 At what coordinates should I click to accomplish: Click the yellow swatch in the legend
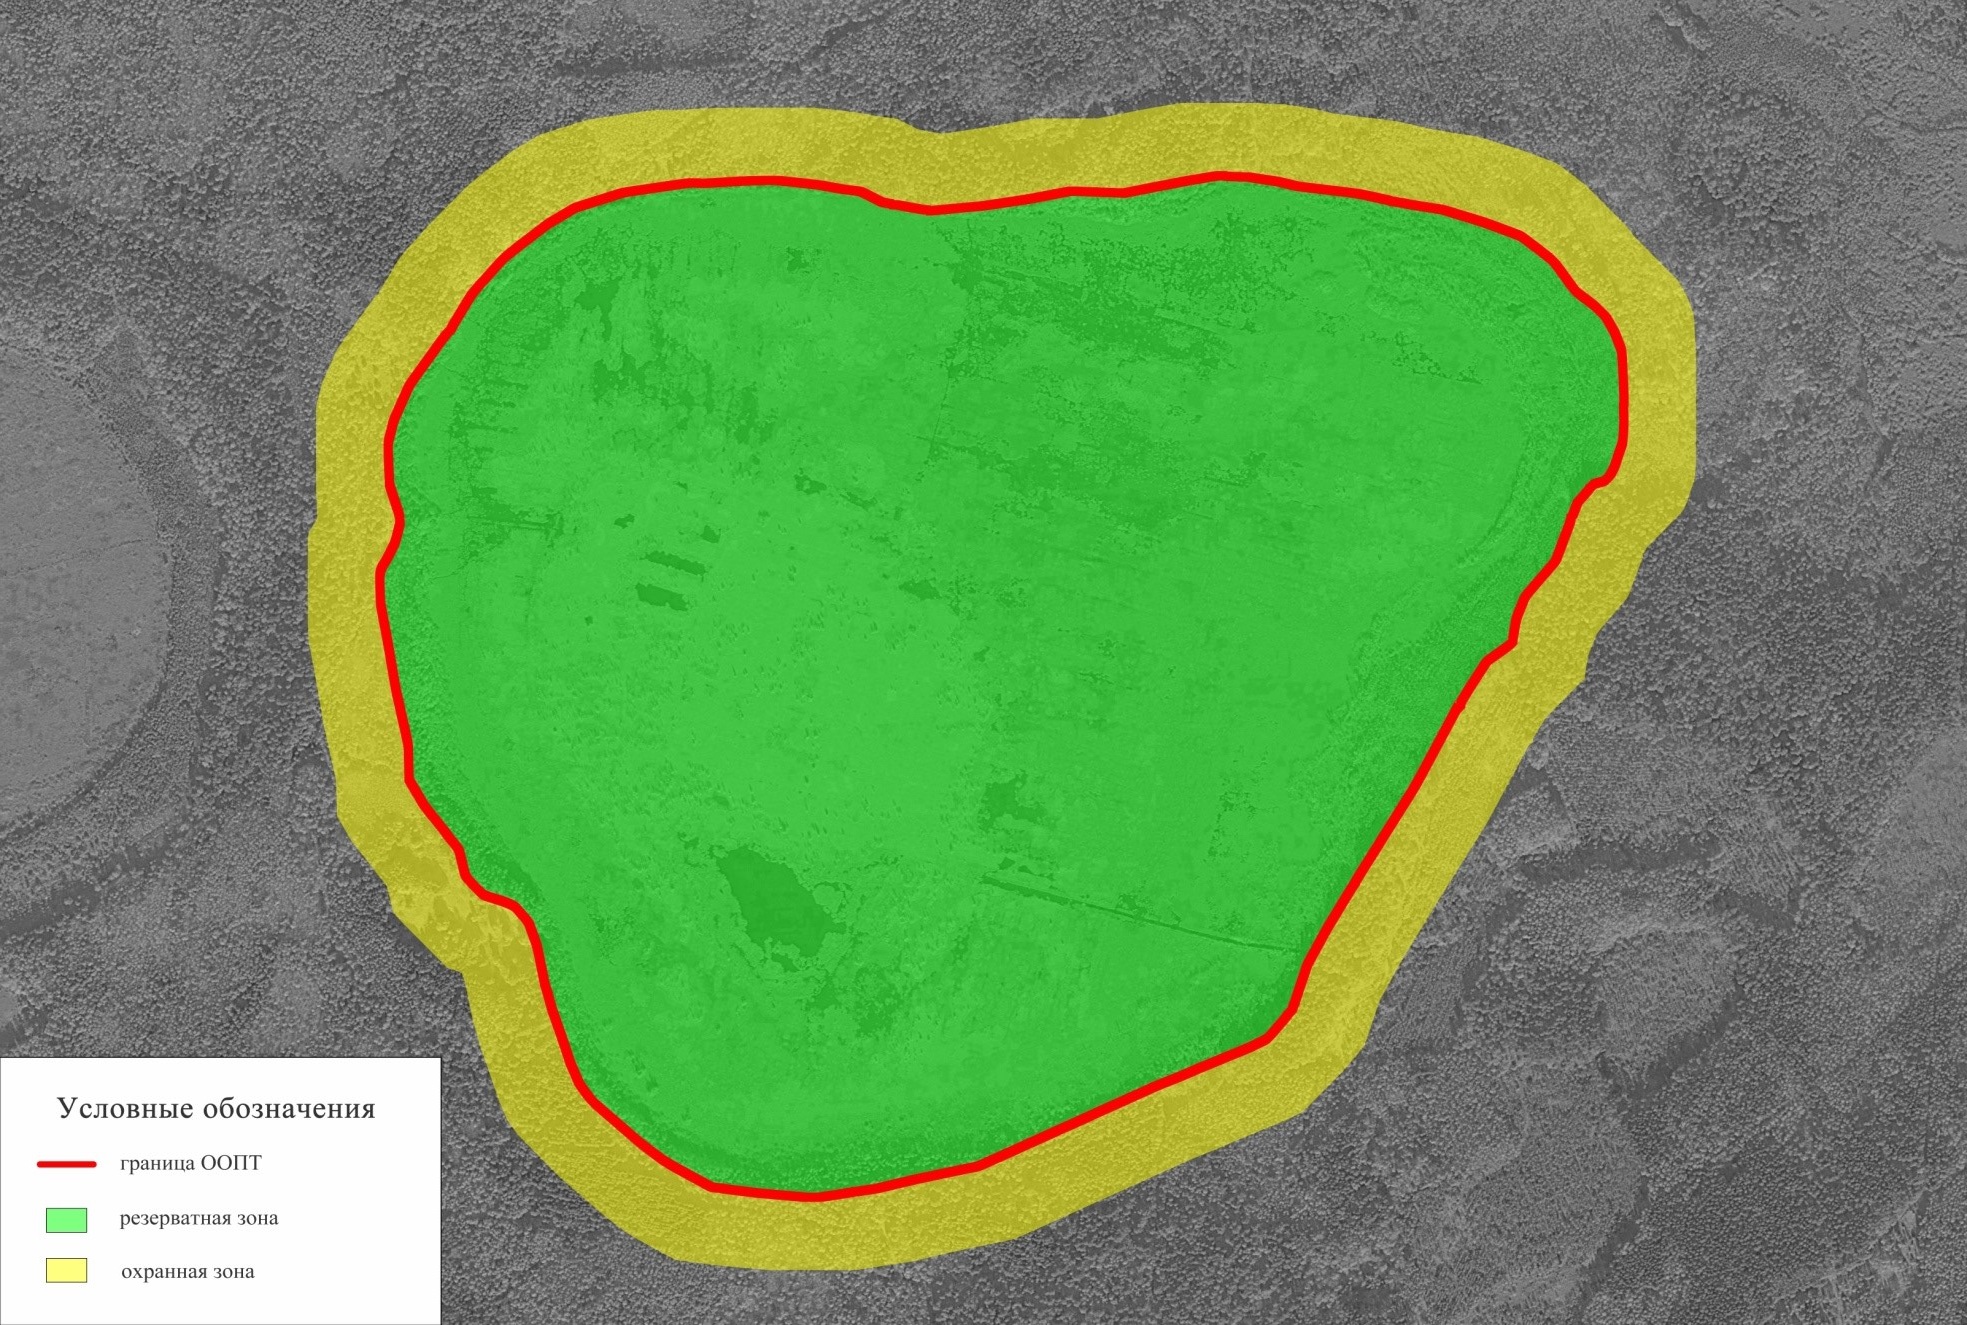point(66,1271)
